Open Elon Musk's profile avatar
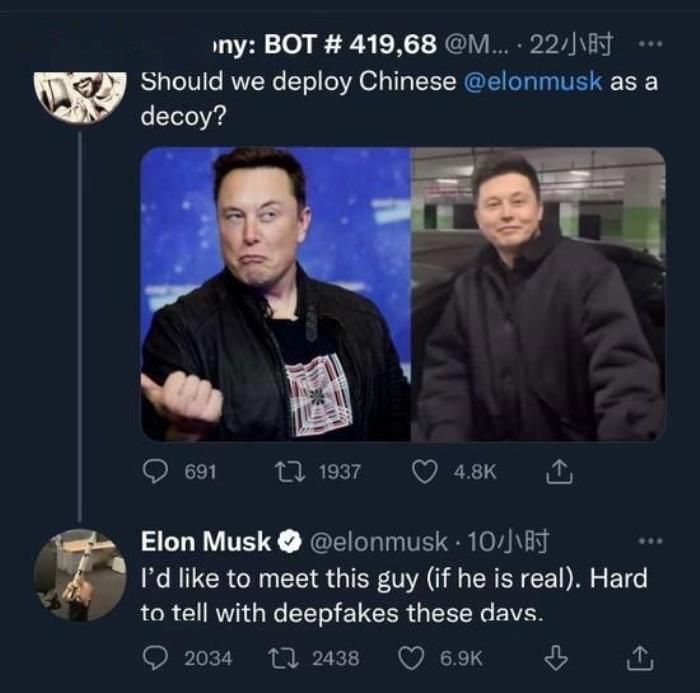Viewport: 700px width, 693px height. click(x=80, y=576)
